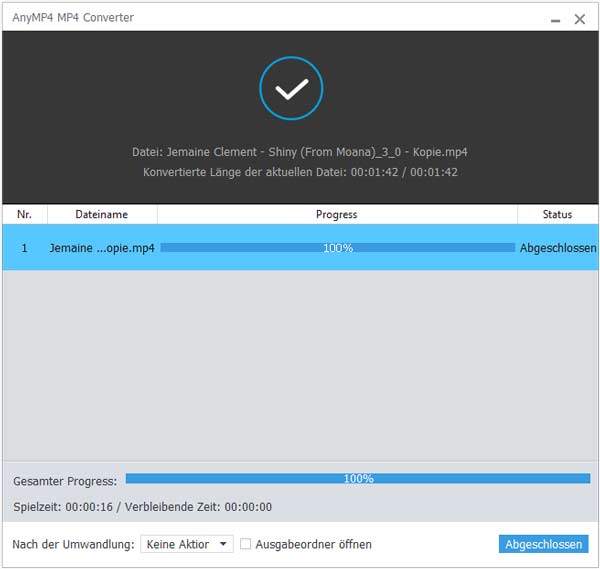Click row number 1 cell
600x569 pixels.
click(24, 248)
